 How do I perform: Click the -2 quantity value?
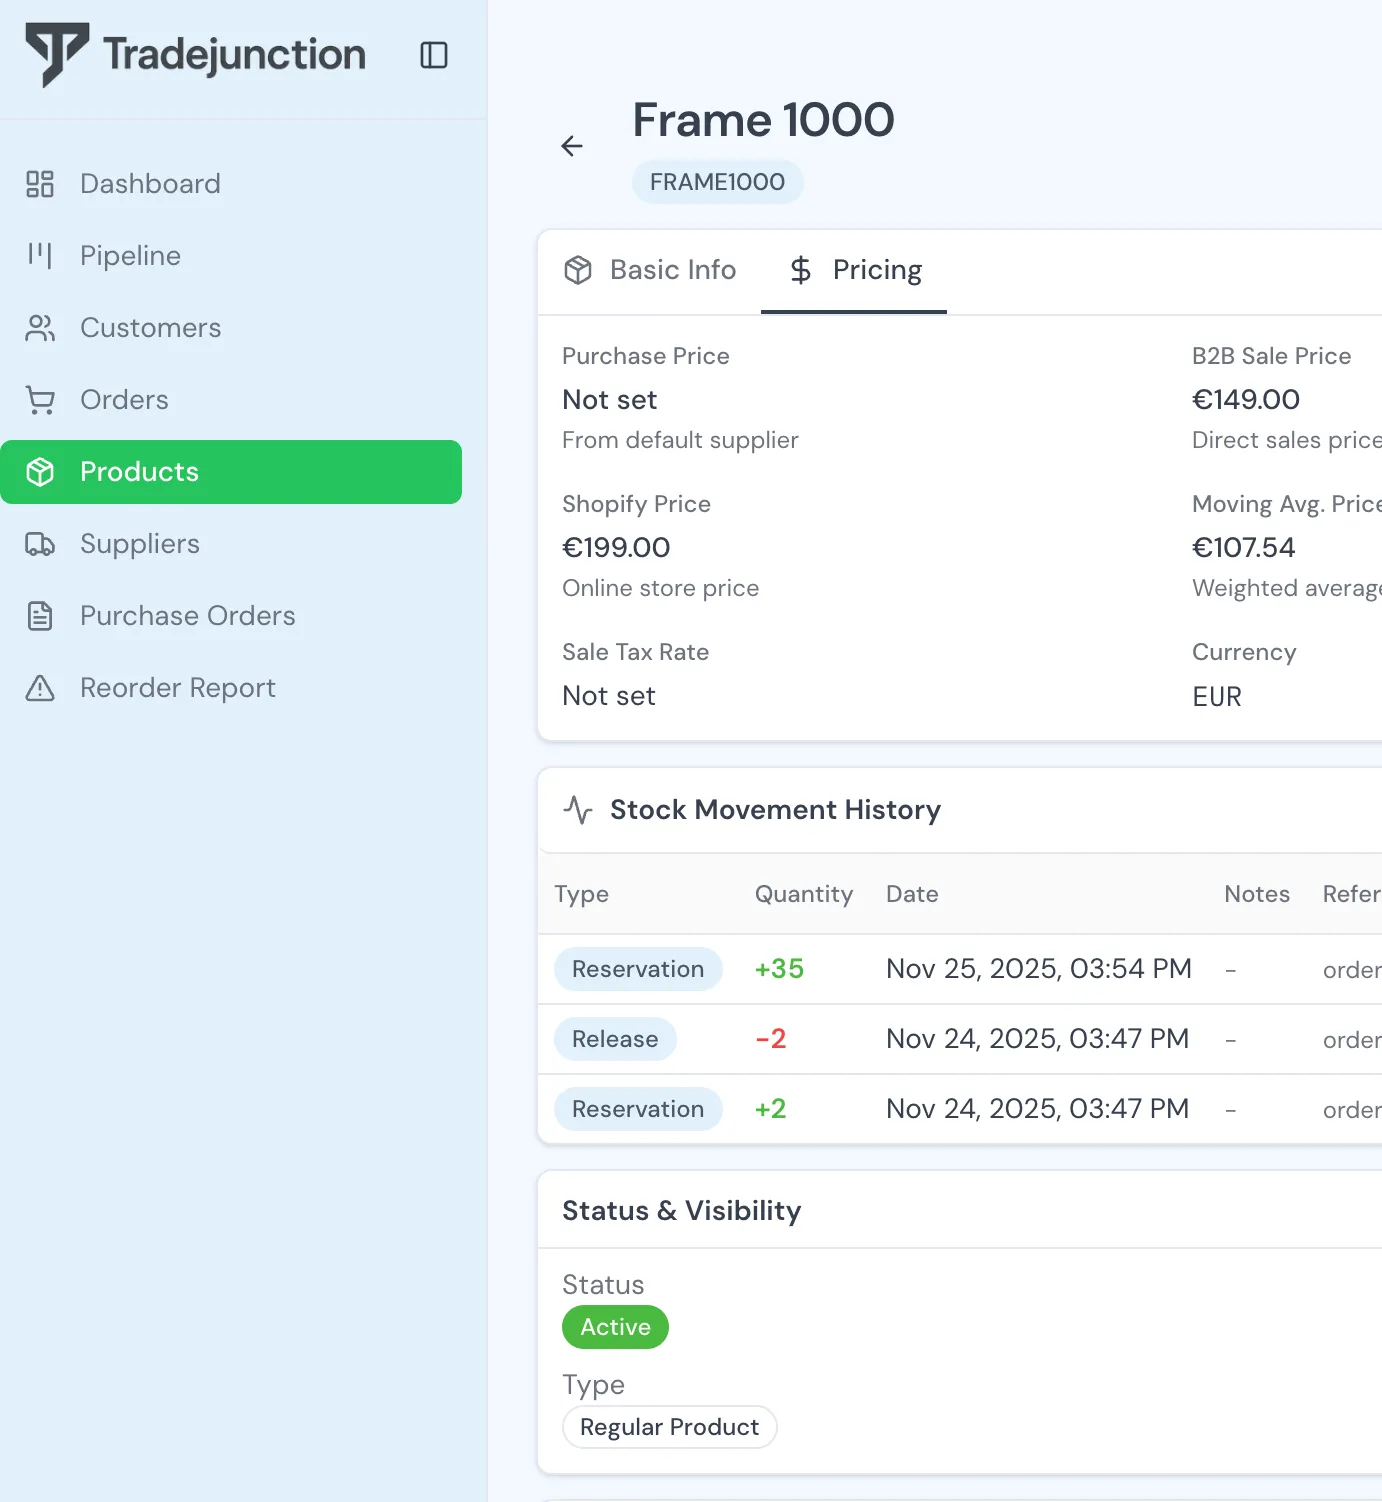click(770, 1039)
